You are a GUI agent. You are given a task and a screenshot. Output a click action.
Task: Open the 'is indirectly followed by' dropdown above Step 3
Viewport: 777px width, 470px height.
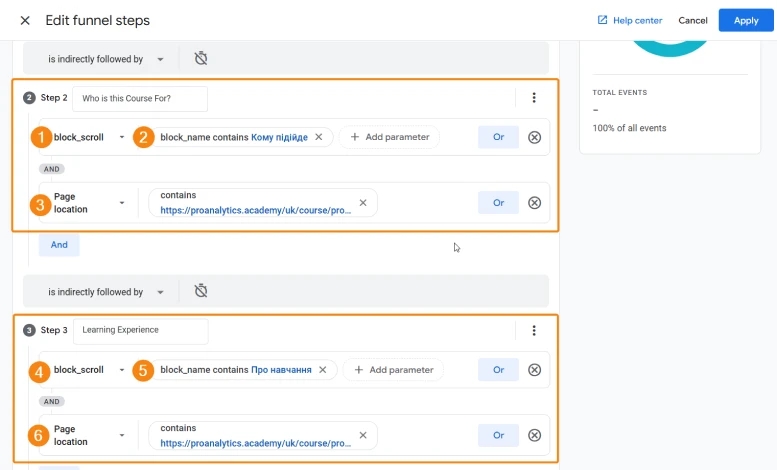coord(106,292)
